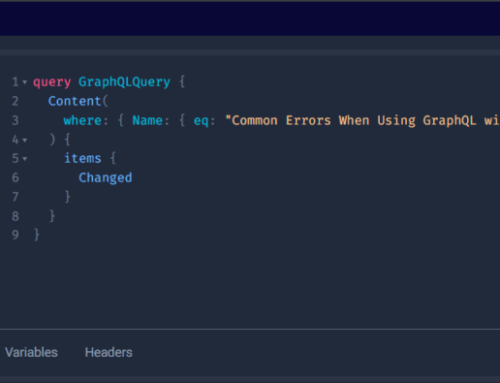
Task: Click the closing brace on line 8
Action: pos(52,216)
